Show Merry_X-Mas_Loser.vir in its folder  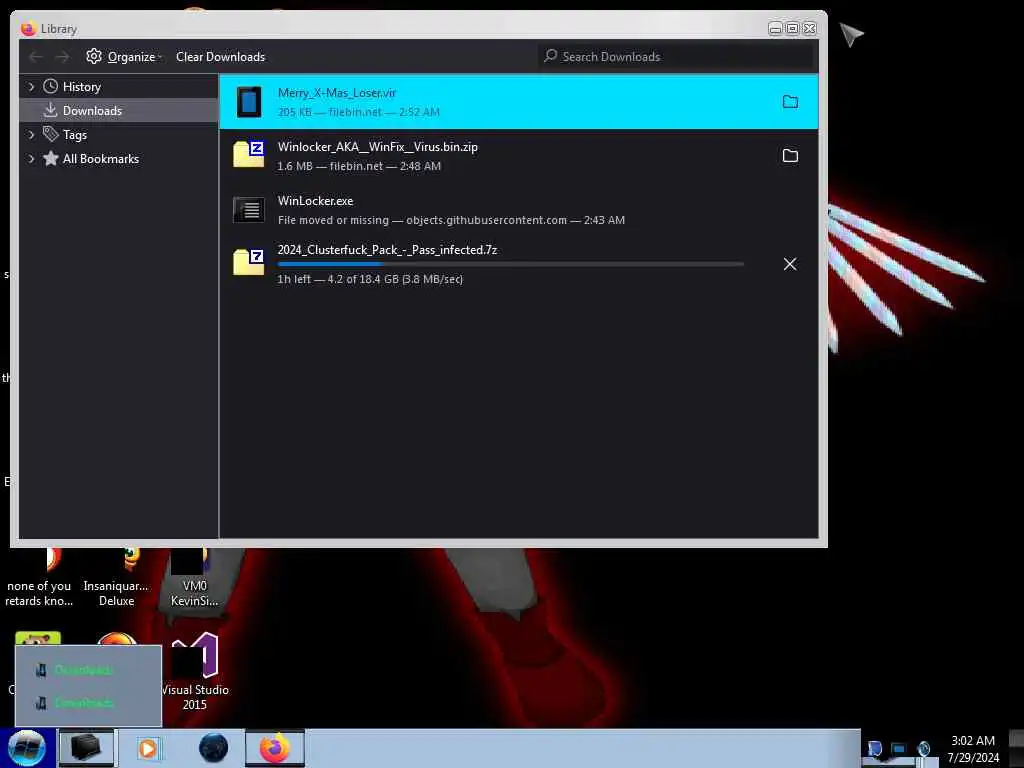[790, 102]
